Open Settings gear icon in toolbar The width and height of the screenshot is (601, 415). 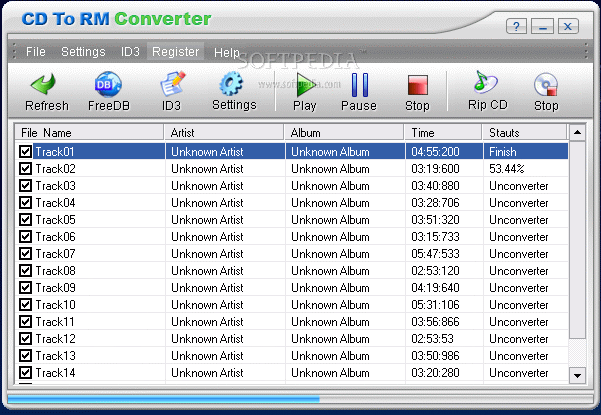[231, 84]
